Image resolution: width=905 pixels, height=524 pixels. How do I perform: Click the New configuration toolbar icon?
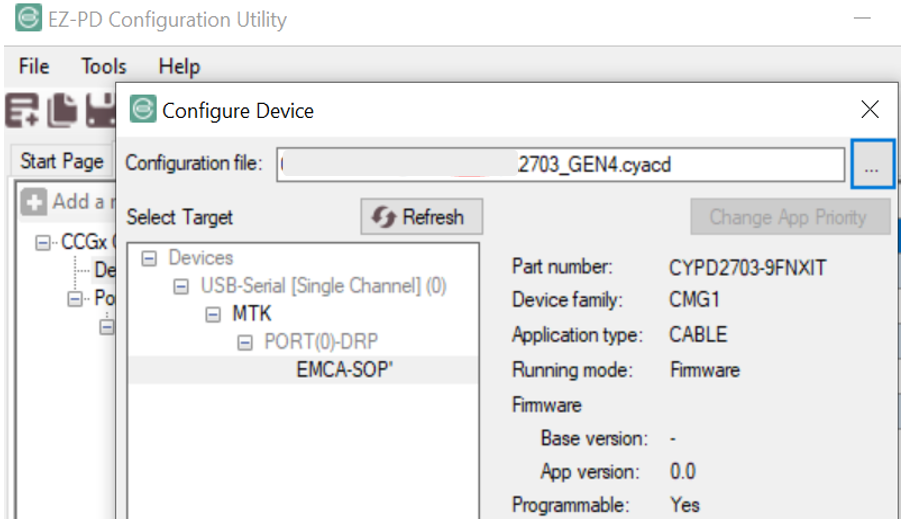click(x=23, y=110)
